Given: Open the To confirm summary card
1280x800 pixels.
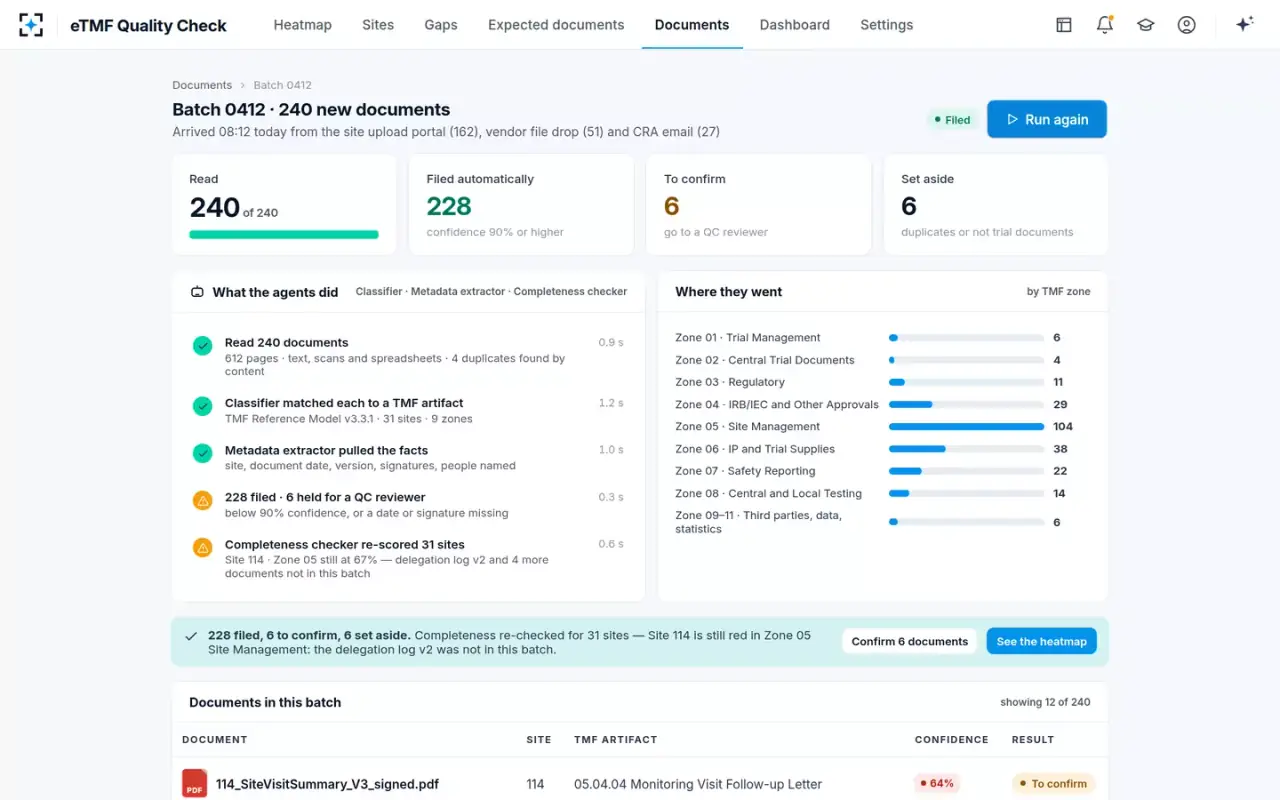Looking at the screenshot, I should click(x=758, y=204).
